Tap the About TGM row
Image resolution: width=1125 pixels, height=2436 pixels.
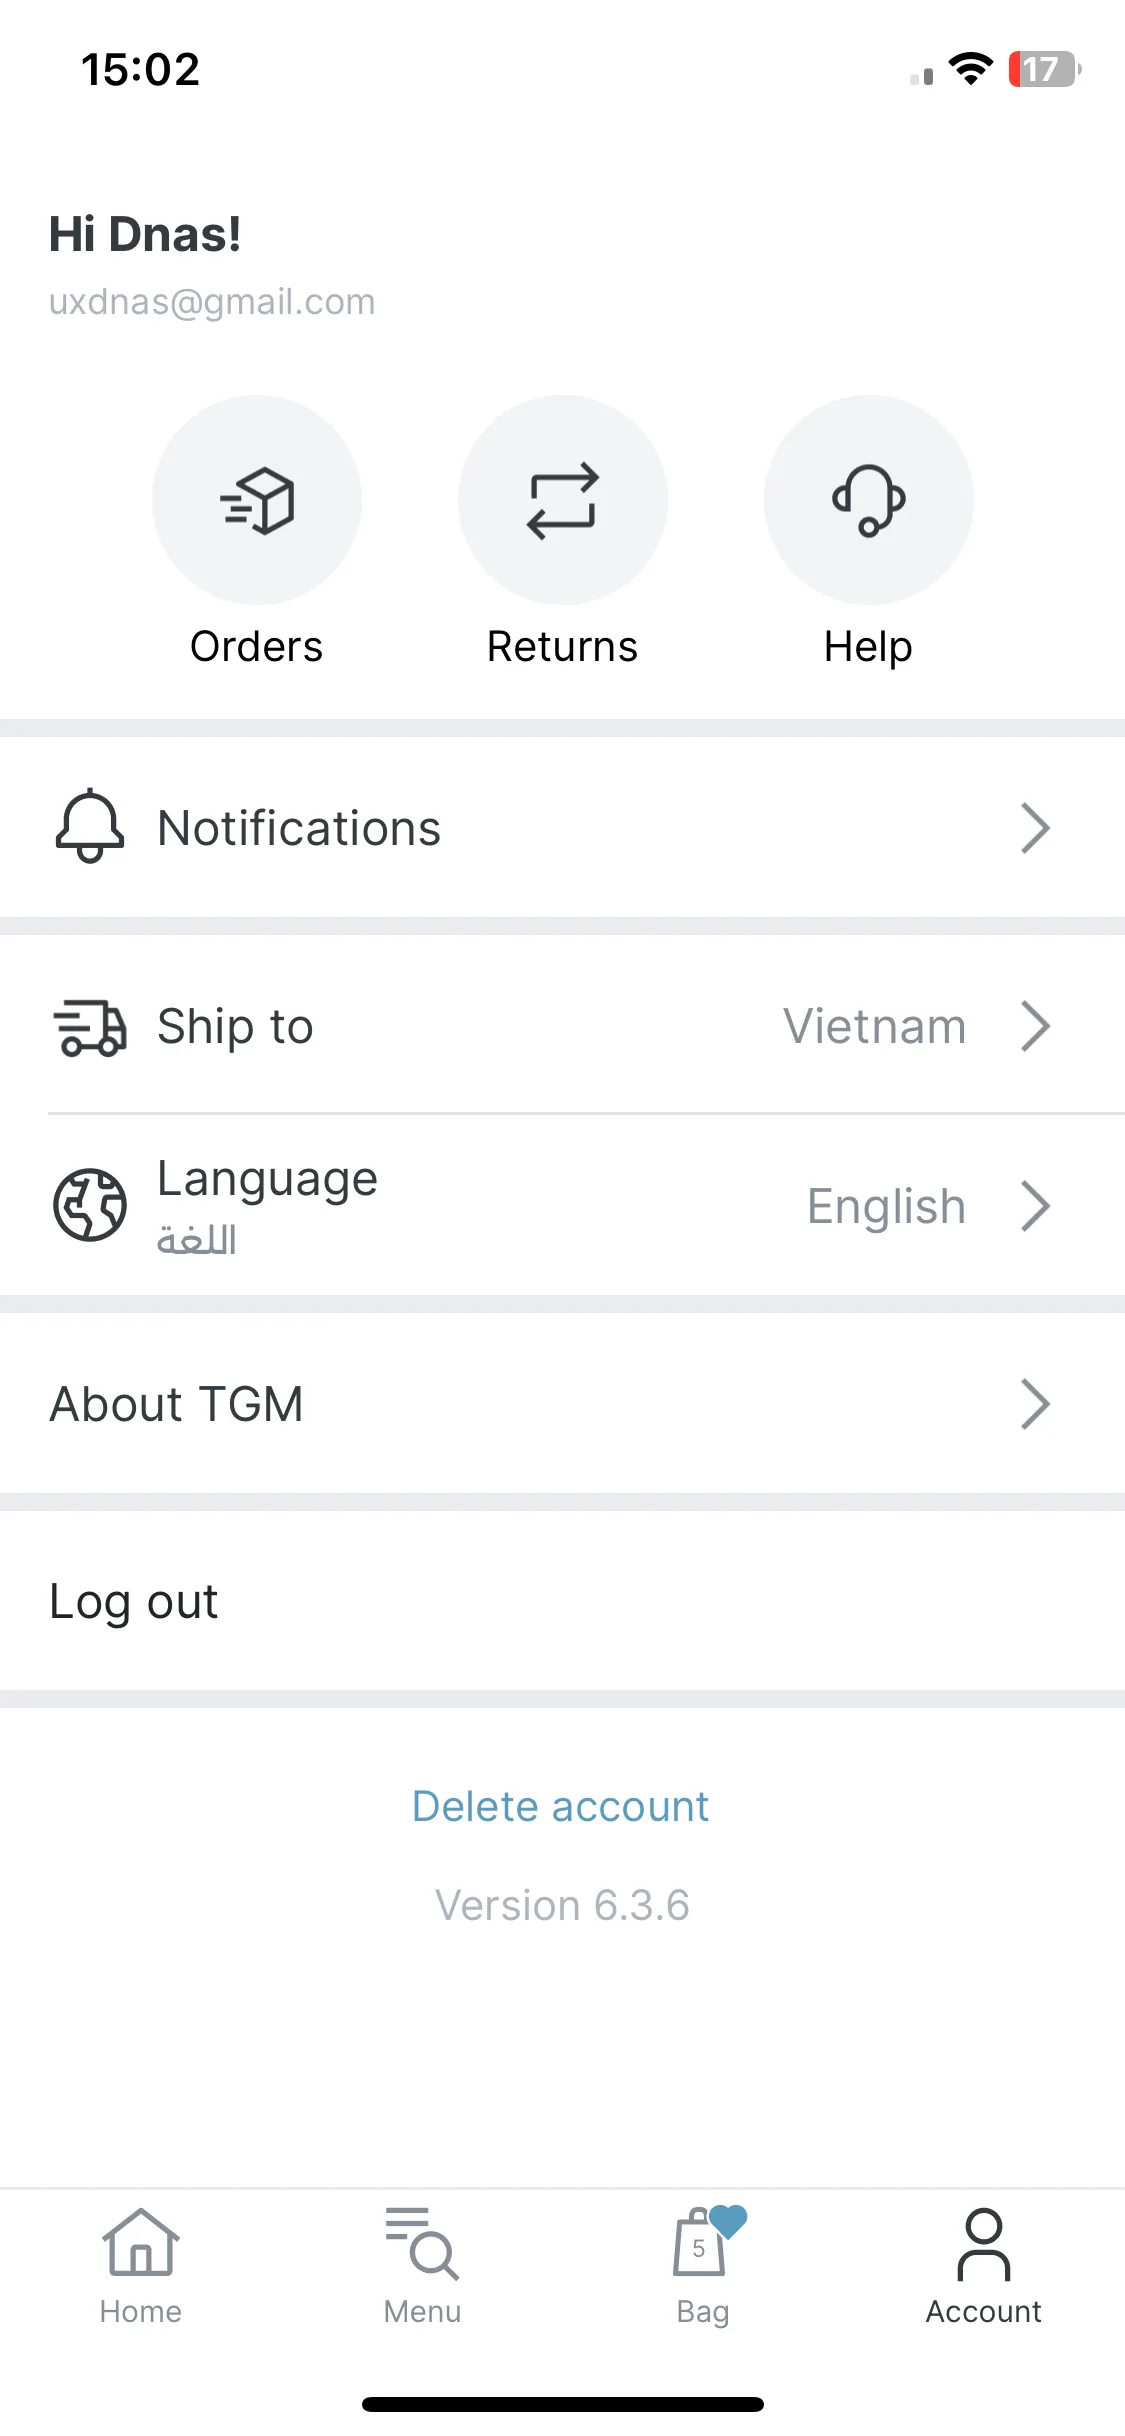coord(562,1404)
